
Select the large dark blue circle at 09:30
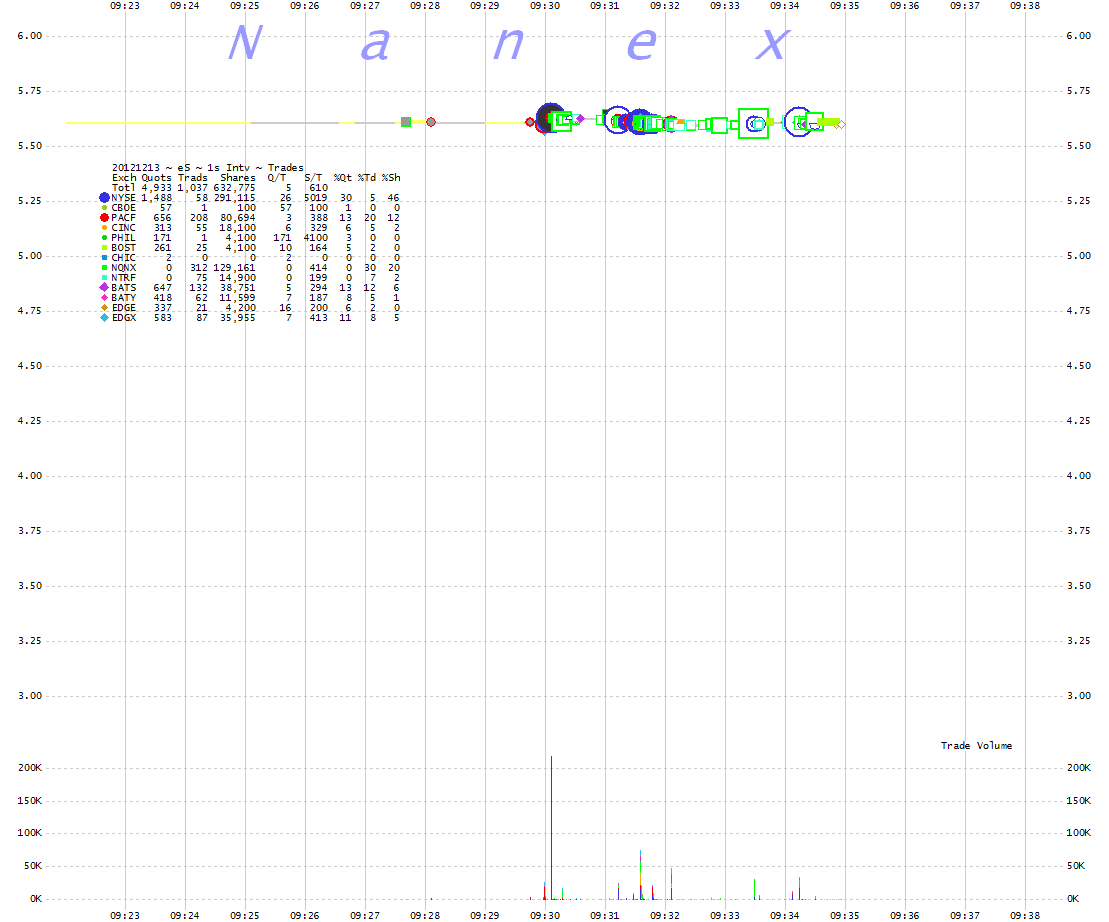(550, 118)
